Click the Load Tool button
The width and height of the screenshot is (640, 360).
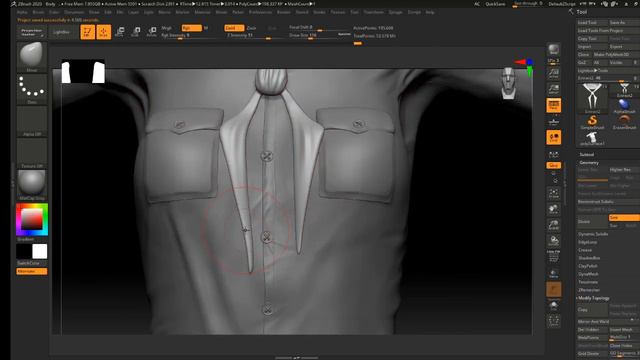pos(592,22)
